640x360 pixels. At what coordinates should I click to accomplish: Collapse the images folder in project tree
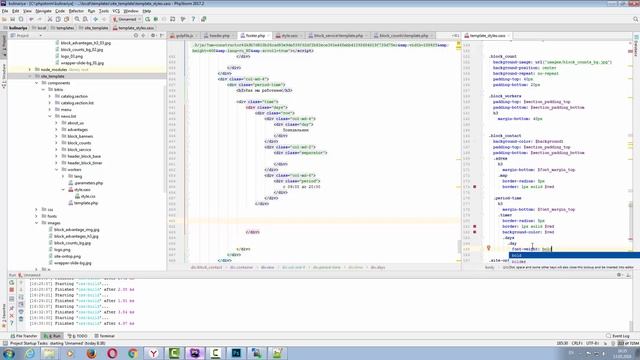point(36,223)
